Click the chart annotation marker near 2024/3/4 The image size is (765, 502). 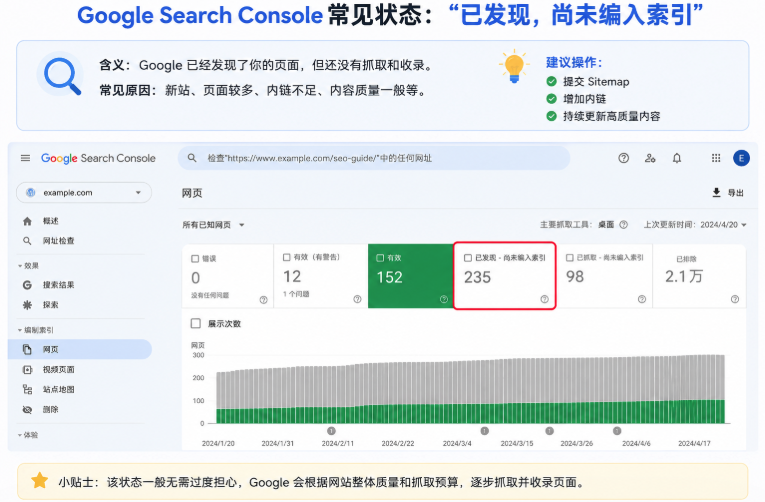coord(484,431)
